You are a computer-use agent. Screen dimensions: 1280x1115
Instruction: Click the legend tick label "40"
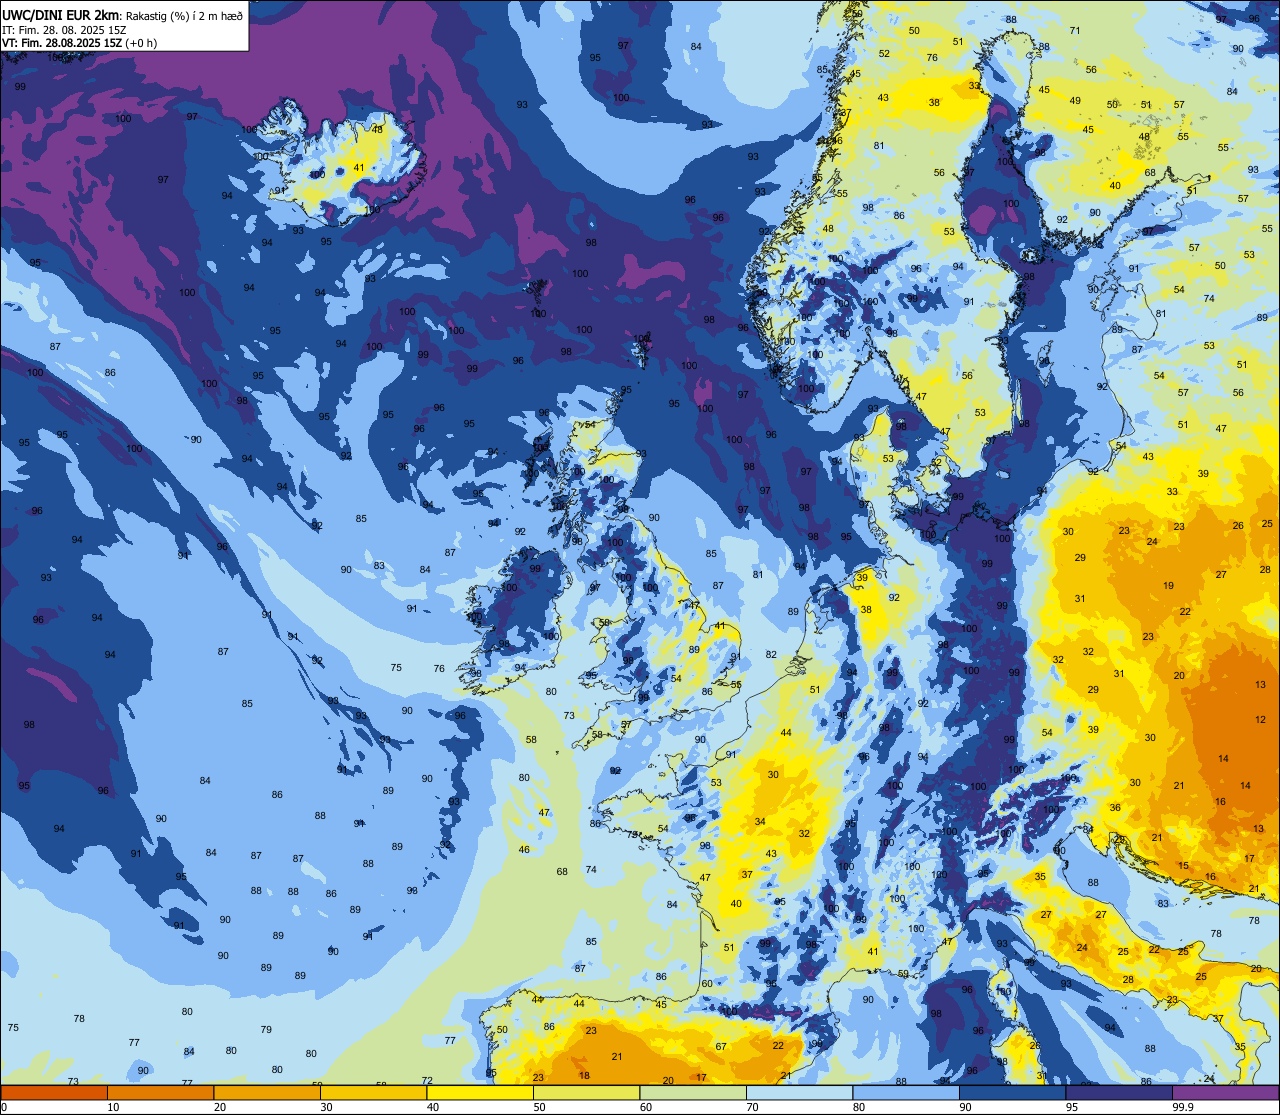[x=433, y=1107]
